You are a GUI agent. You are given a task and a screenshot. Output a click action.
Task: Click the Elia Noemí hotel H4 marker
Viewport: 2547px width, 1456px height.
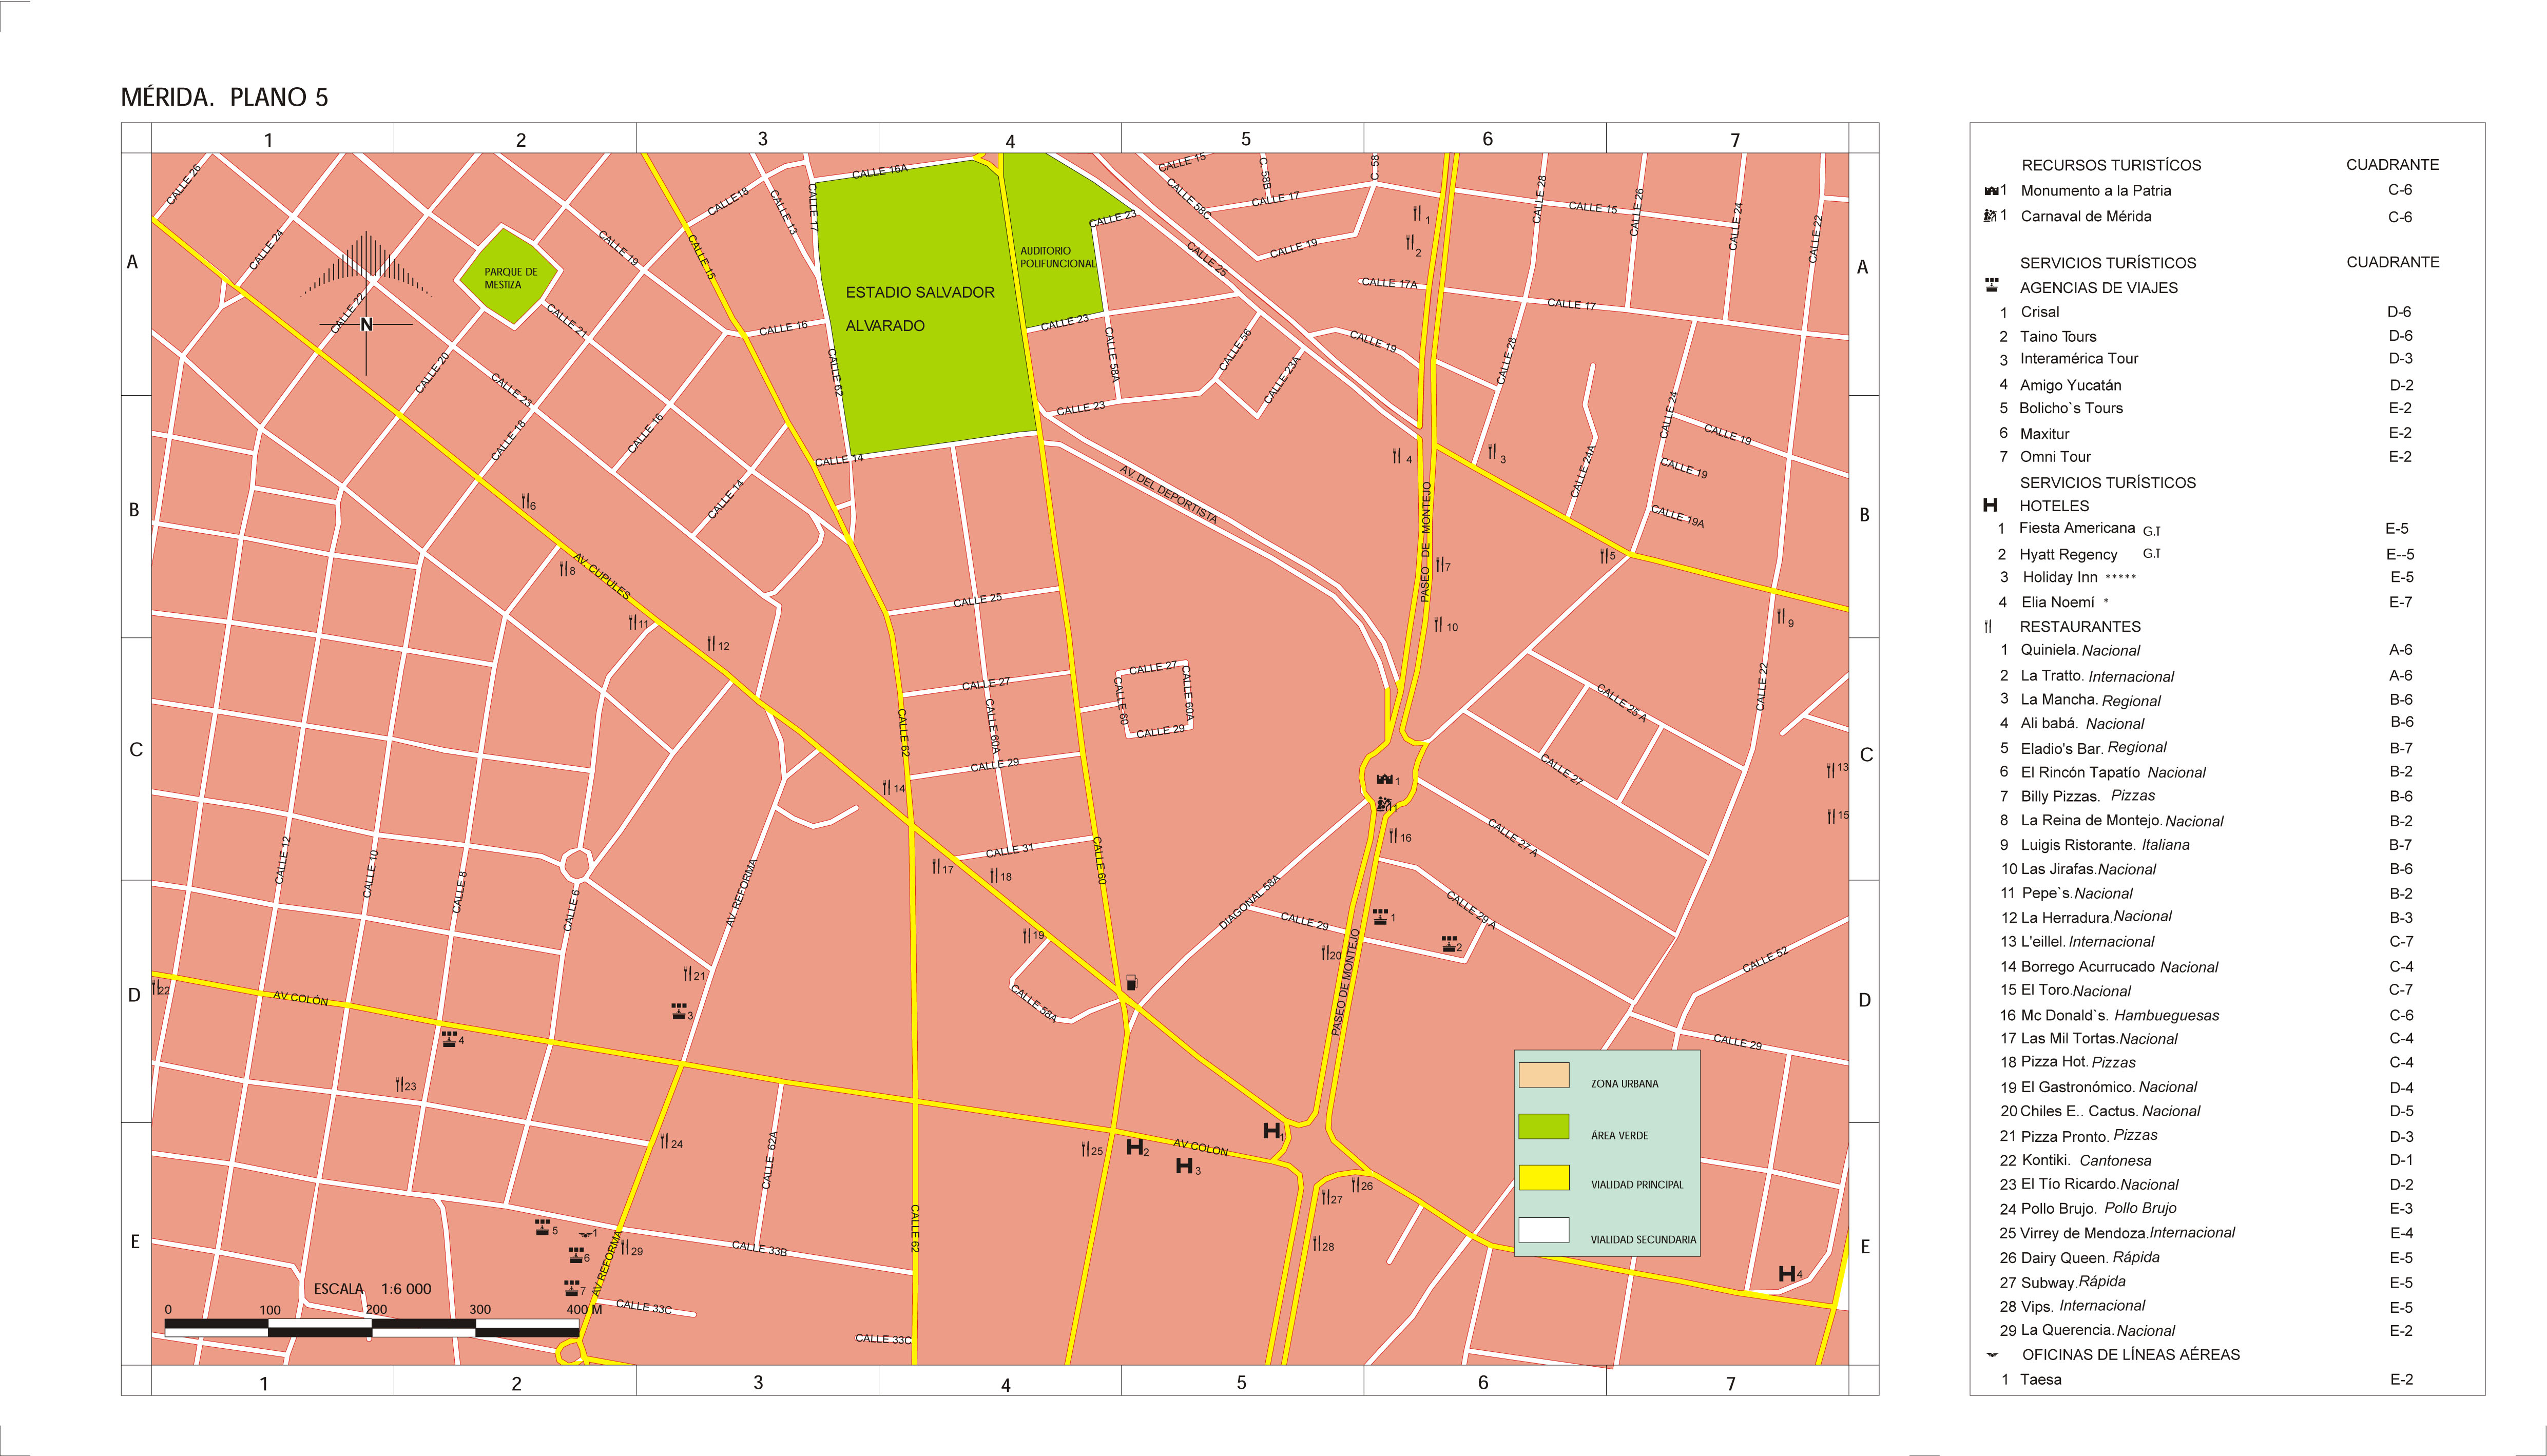[x=1787, y=1273]
